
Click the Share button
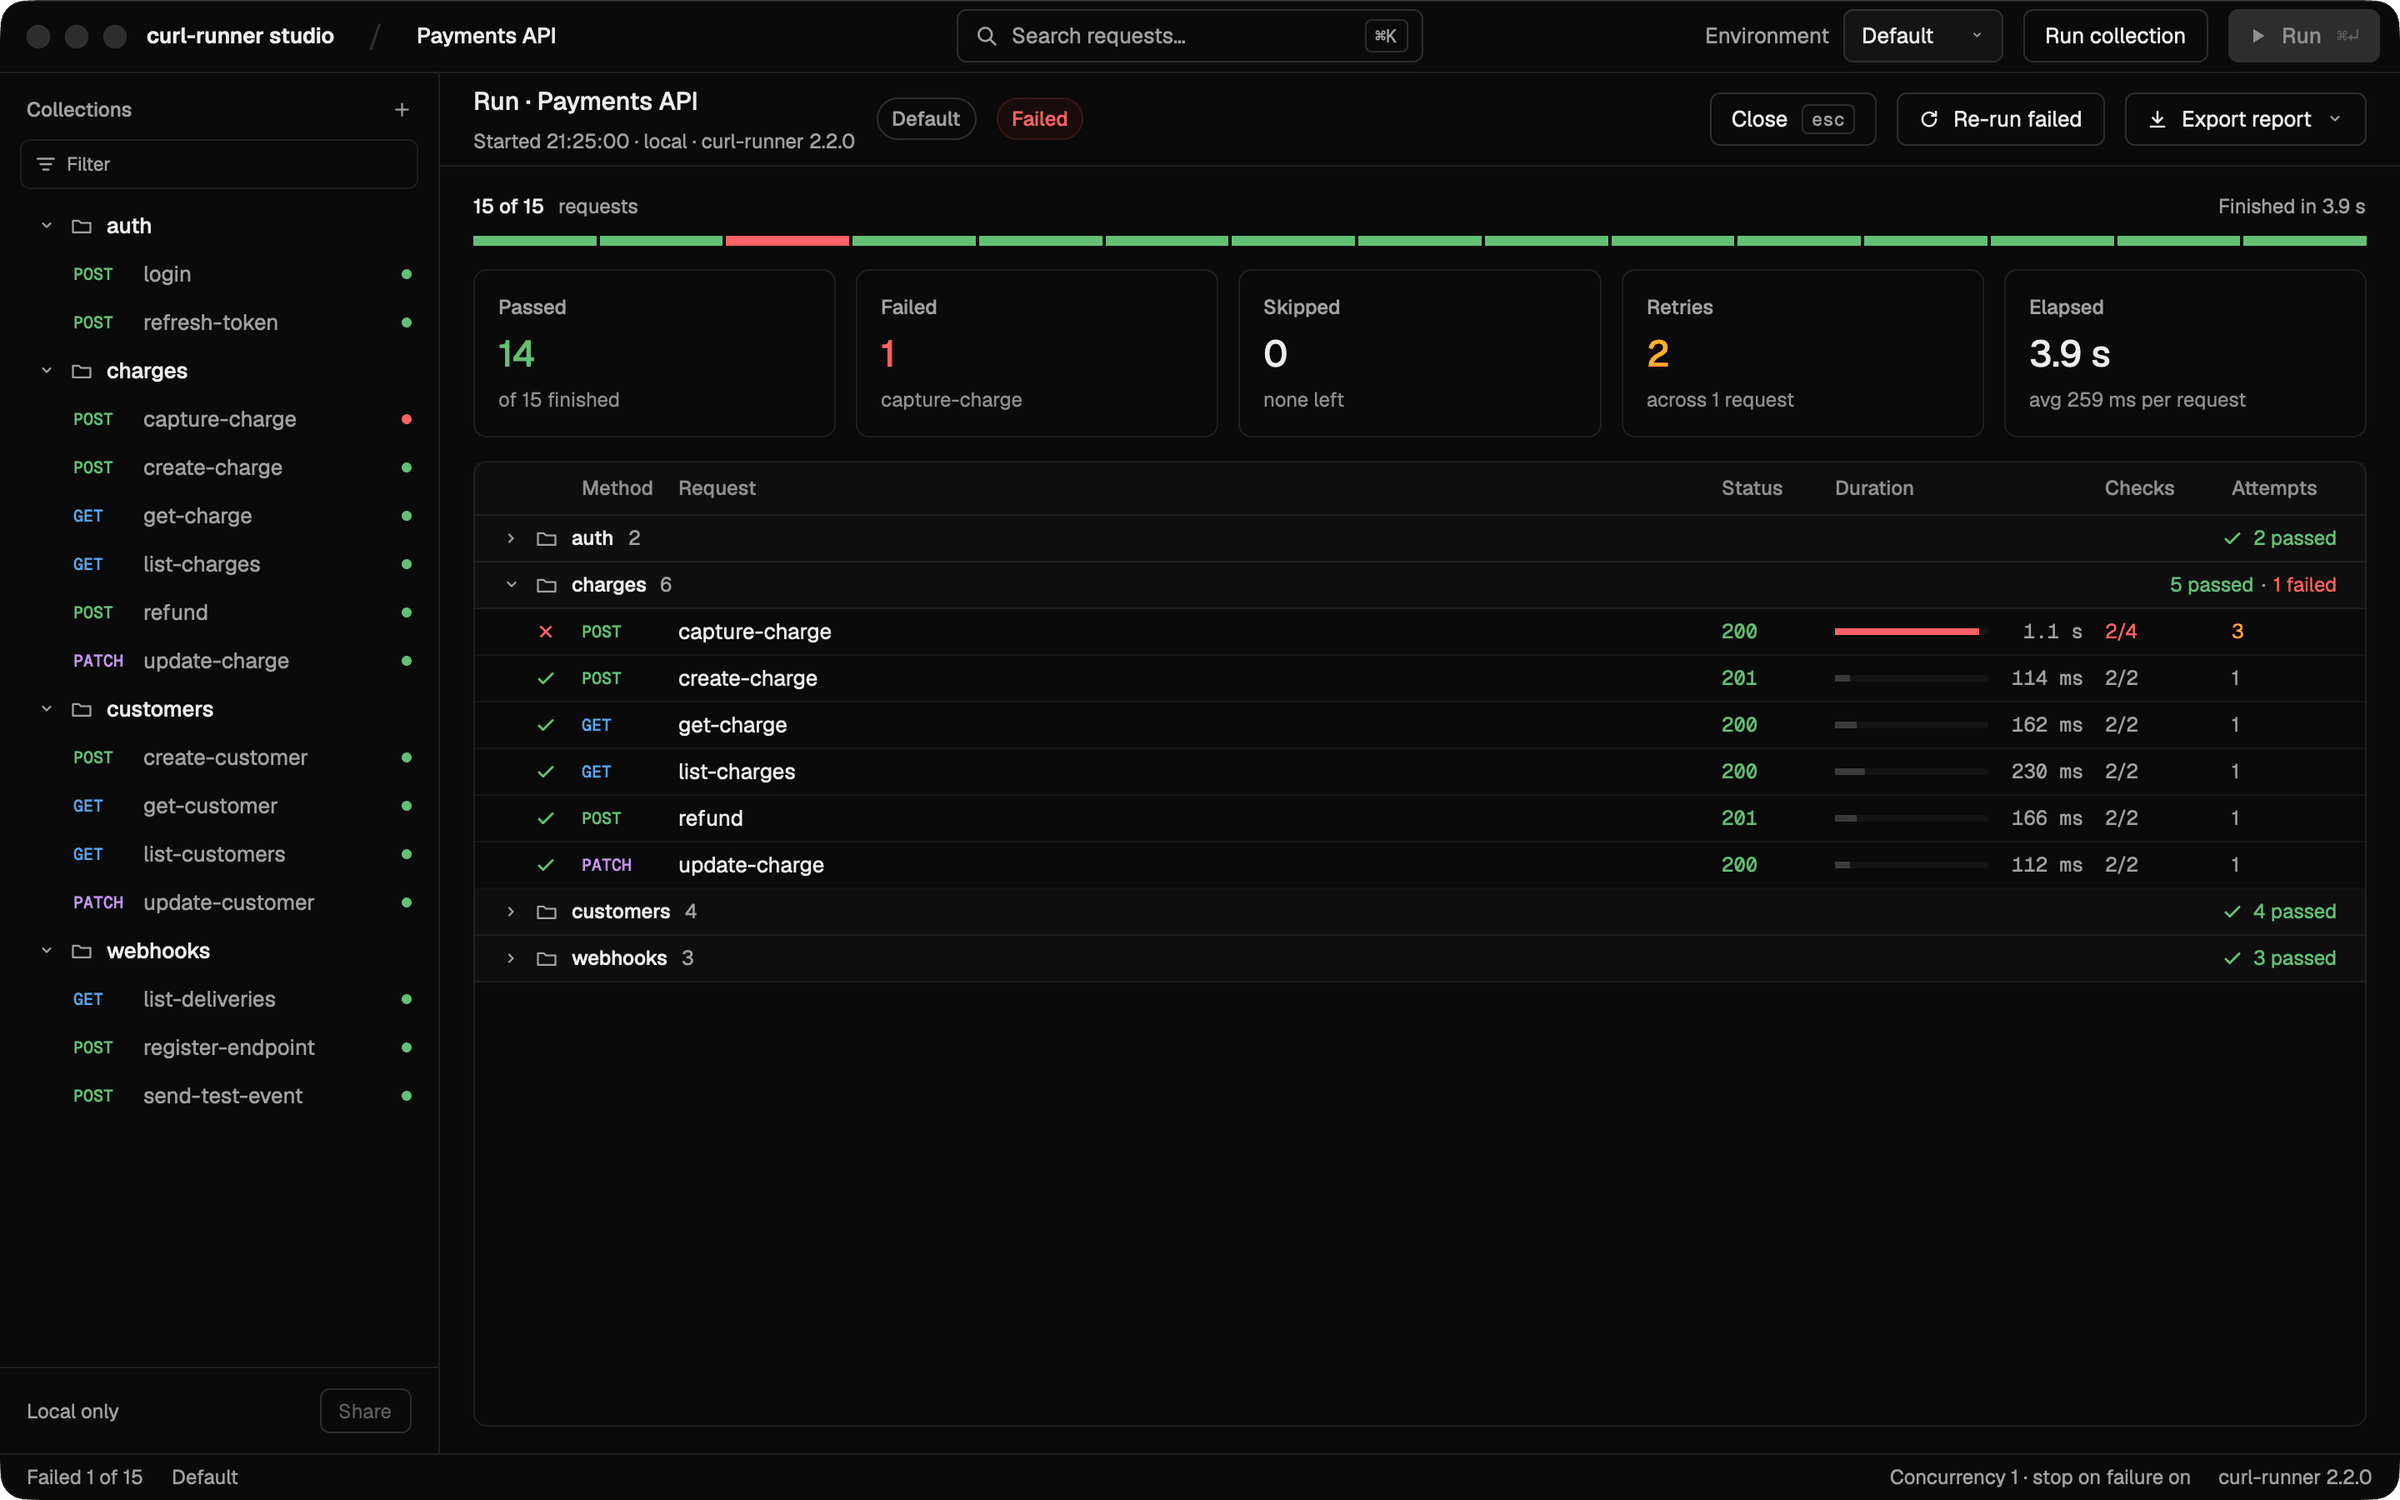pos(365,1411)
